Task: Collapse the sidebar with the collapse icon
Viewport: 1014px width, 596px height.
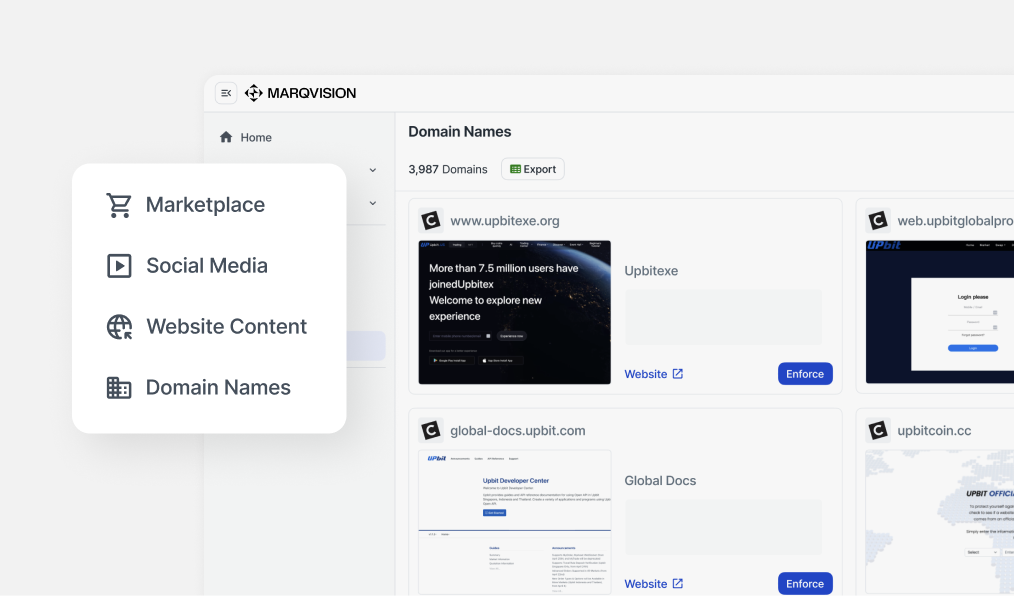Action: pos(226,92)
